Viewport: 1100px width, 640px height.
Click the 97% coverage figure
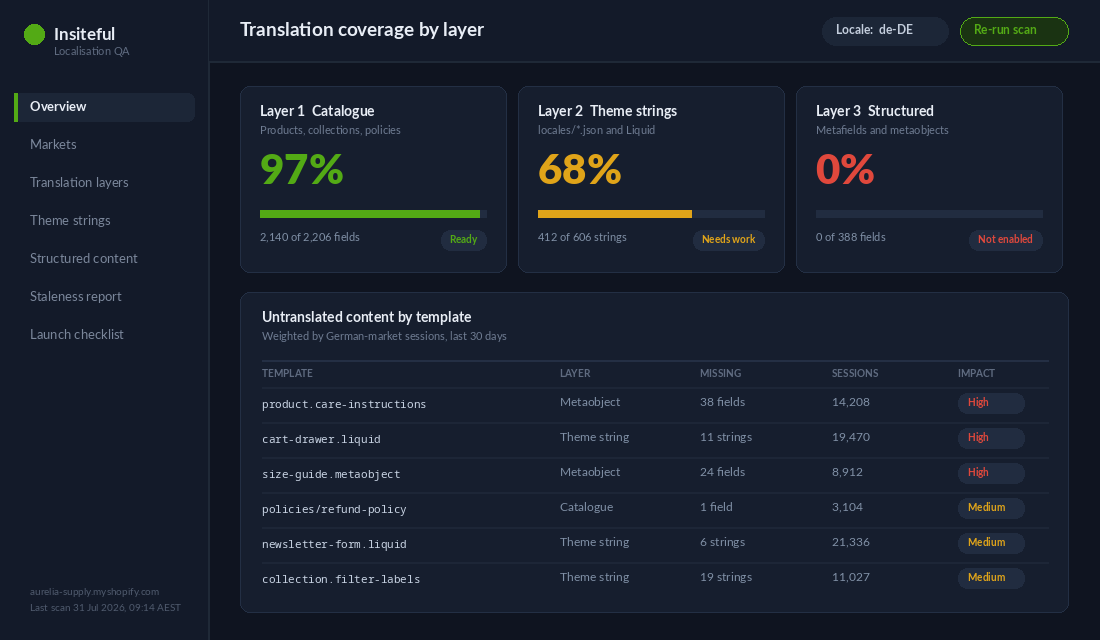tap(302, 170)
